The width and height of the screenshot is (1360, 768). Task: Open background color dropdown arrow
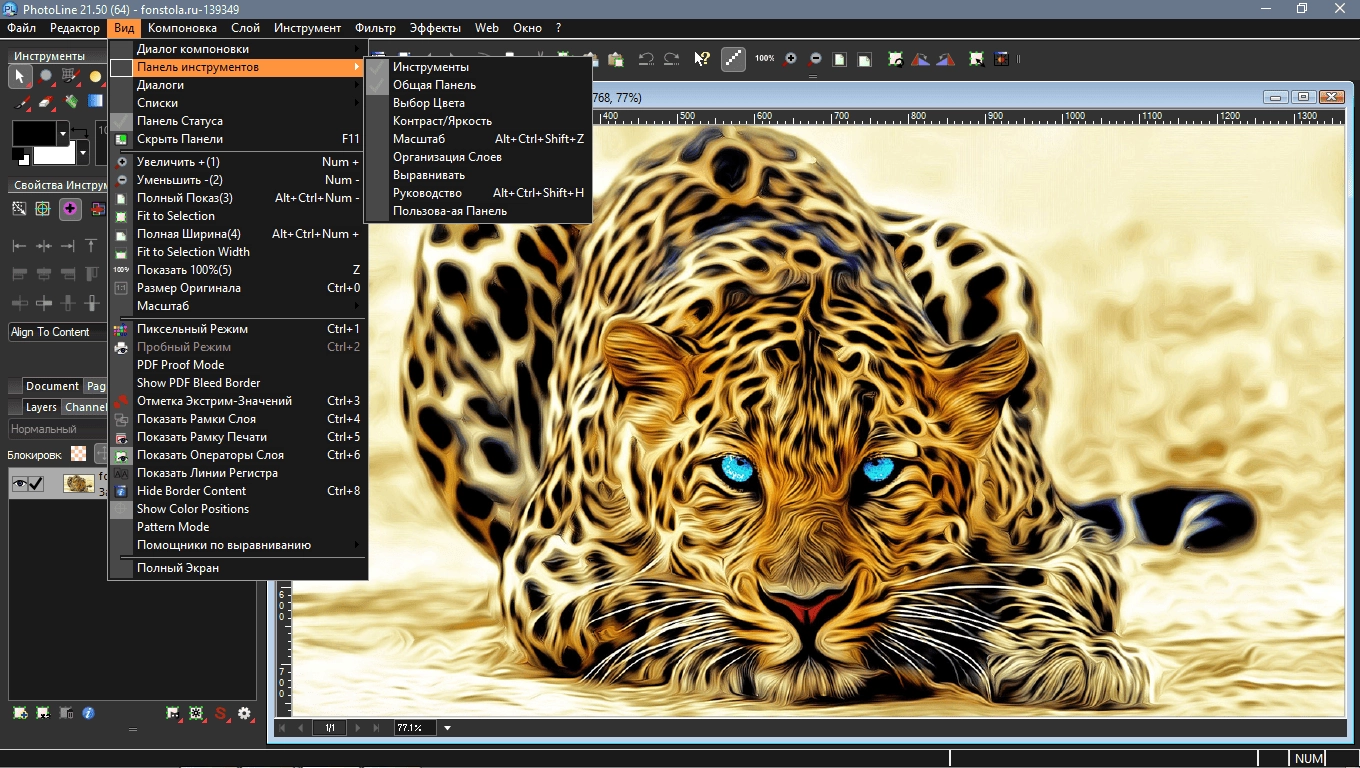[83, 154]
